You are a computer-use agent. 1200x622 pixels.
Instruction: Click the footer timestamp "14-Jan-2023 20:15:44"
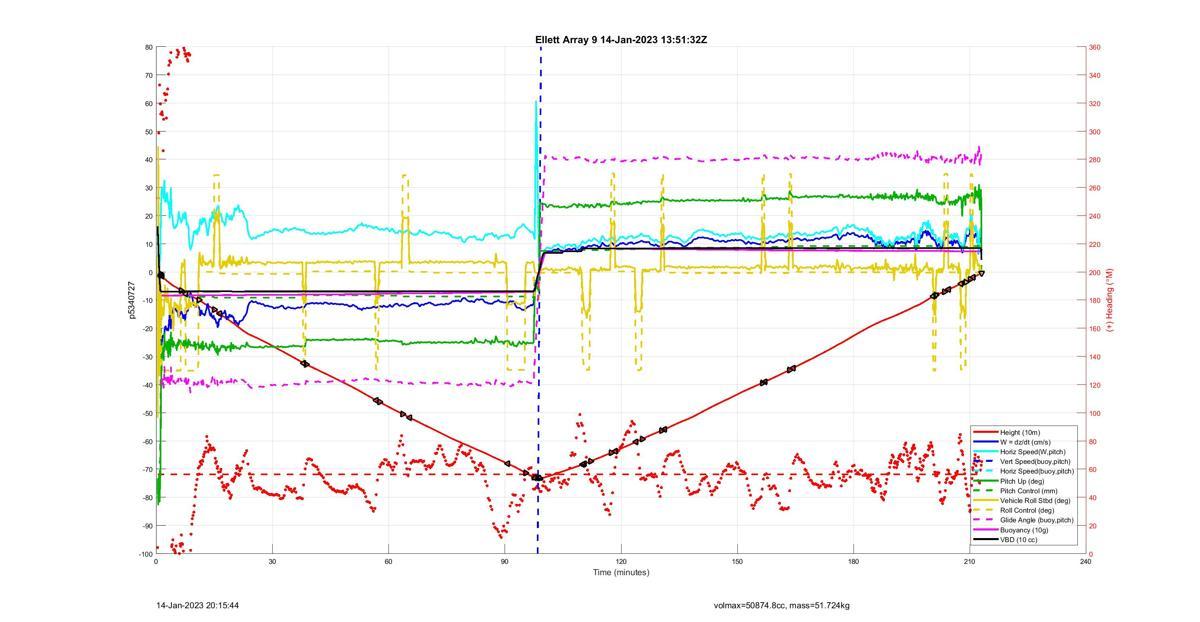click(198, 606)
